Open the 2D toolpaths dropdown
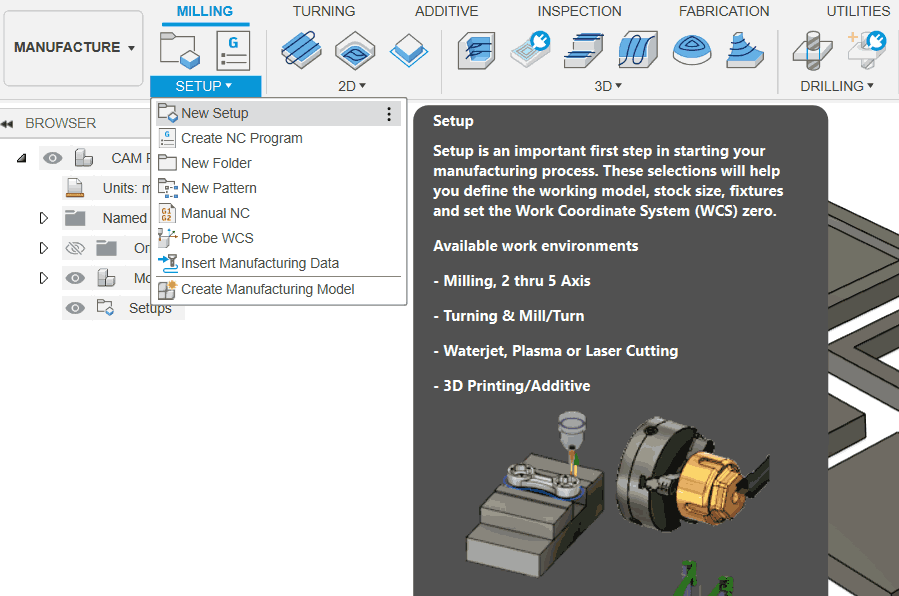 [351, 86]
